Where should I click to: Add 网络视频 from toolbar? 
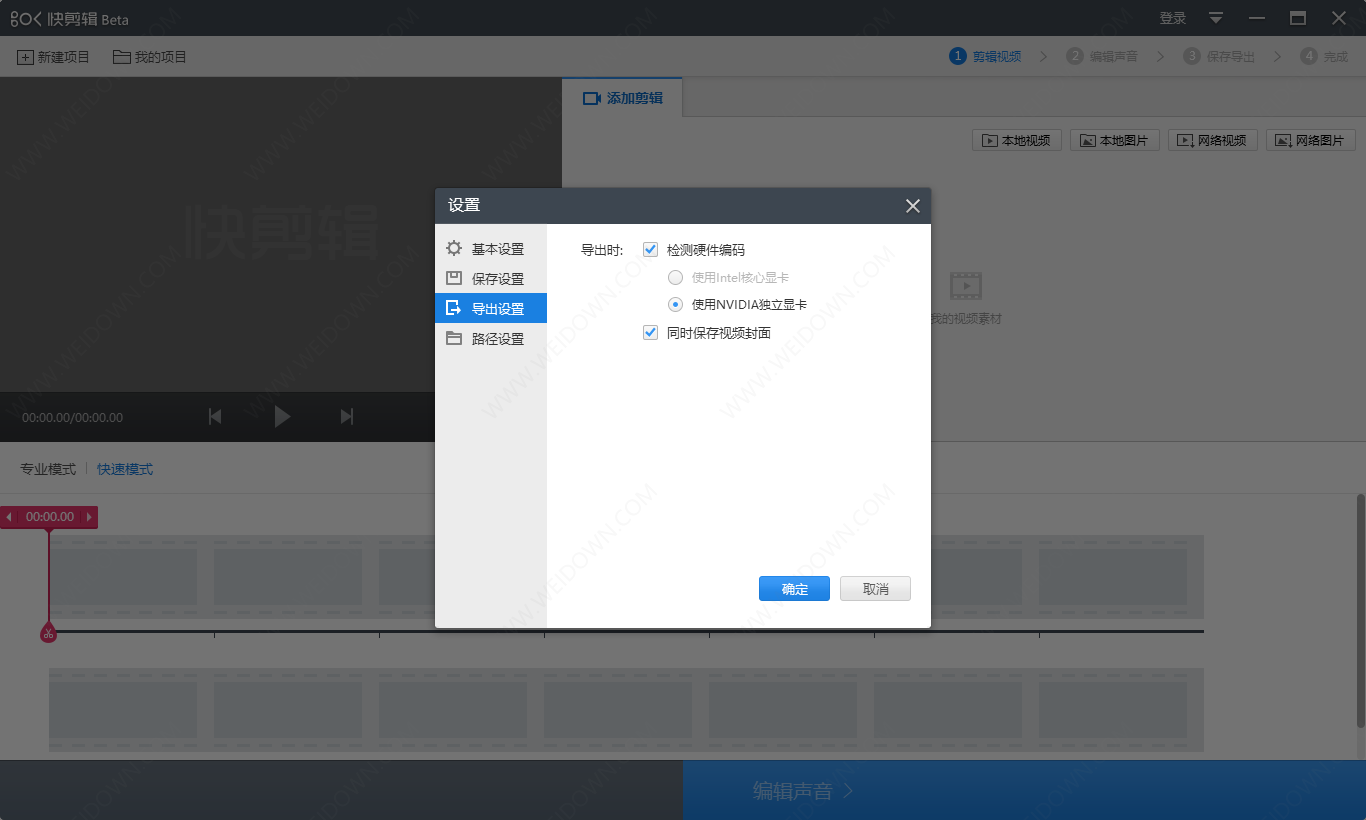coord(1213,141)
